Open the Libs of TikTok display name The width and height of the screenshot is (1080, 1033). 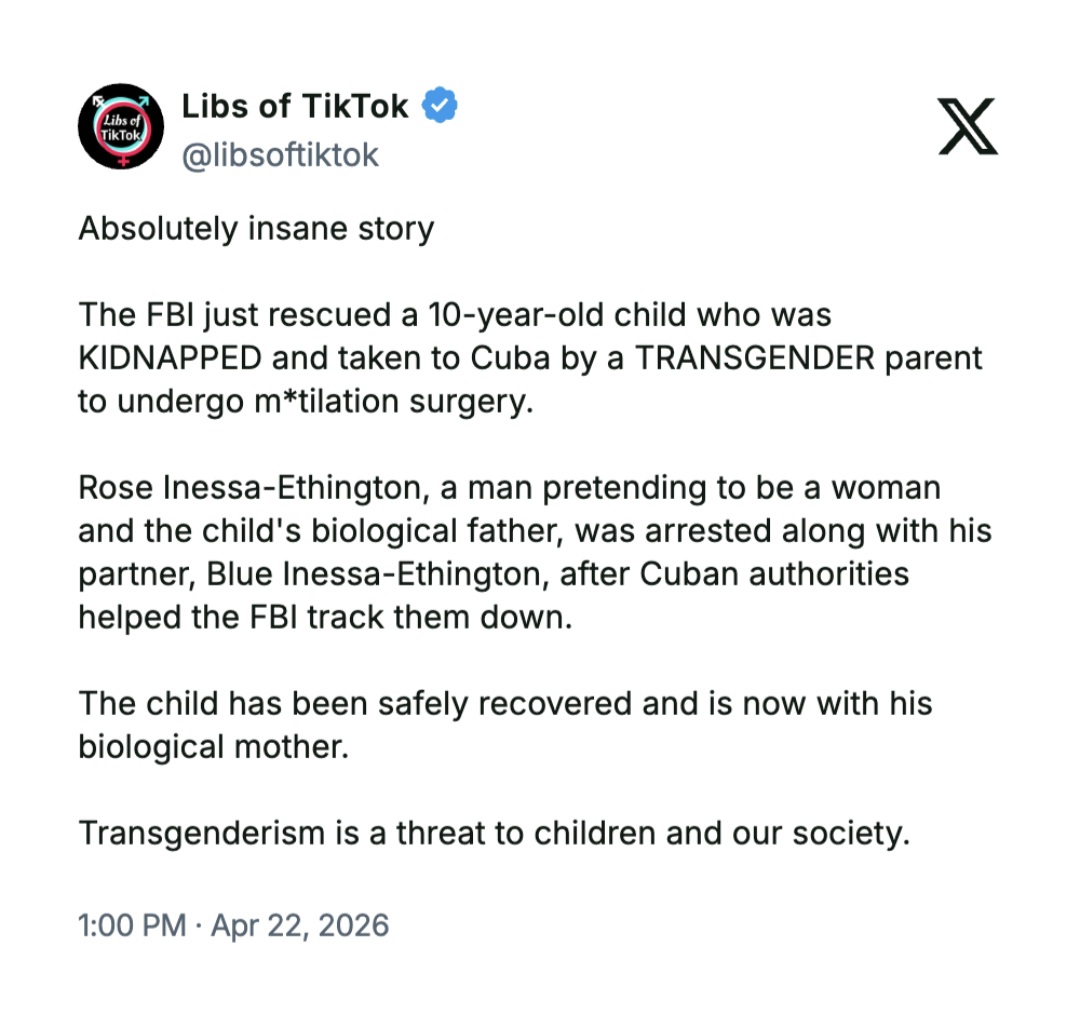(296, 106)
